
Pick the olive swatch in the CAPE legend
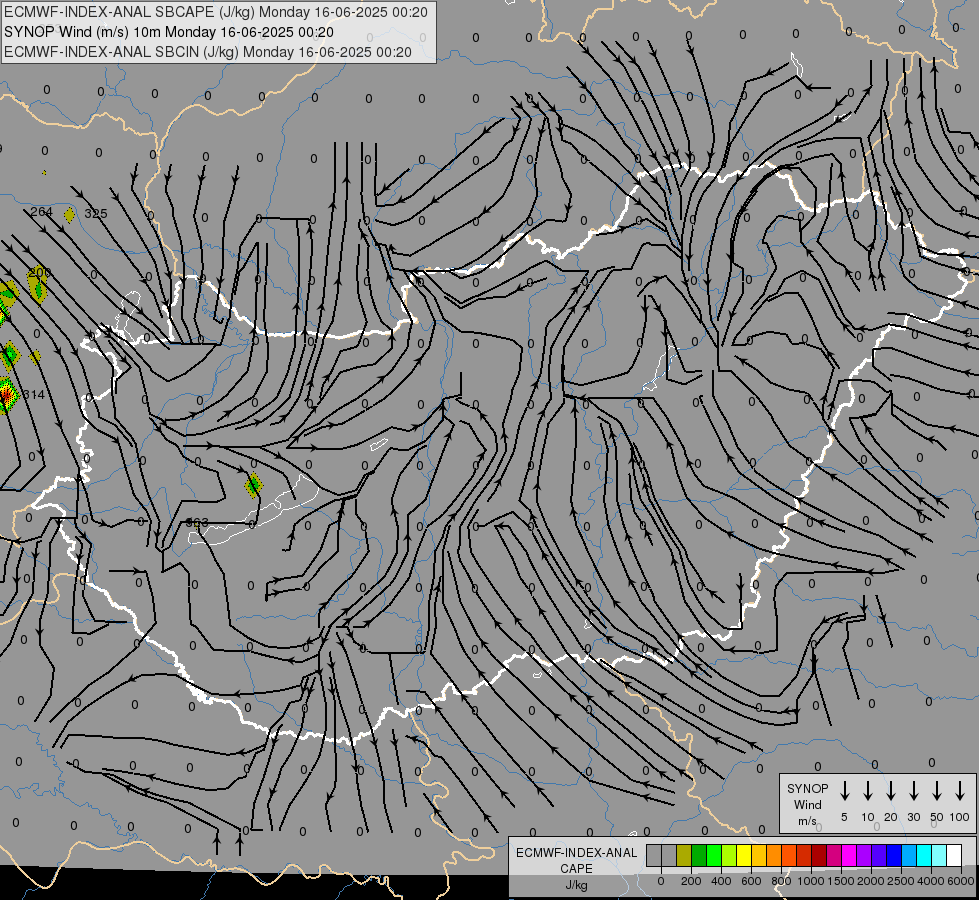tap(684, 855)
